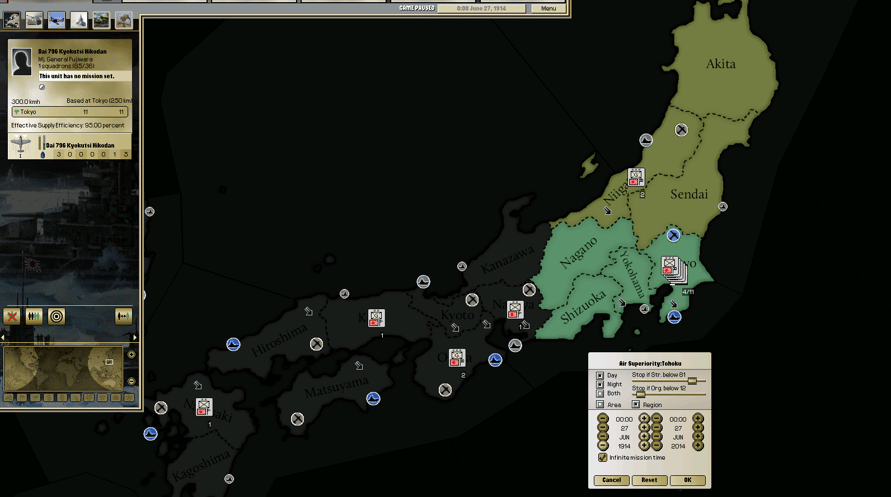
Task: Increase start year 1914 with plus
Action: pos(644,446)
